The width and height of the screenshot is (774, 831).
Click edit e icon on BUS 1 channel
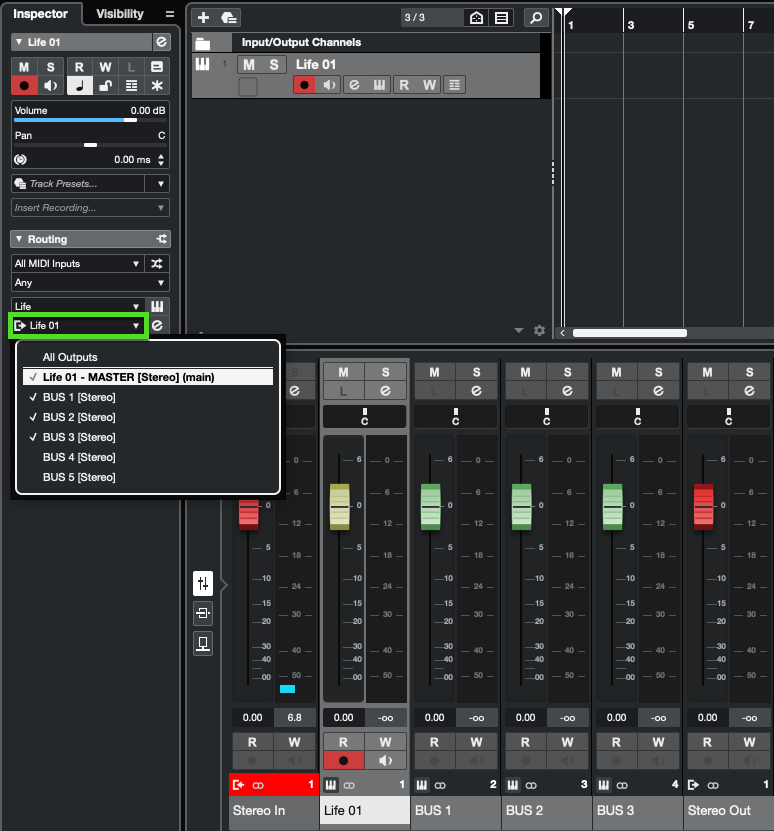point(476,391)
